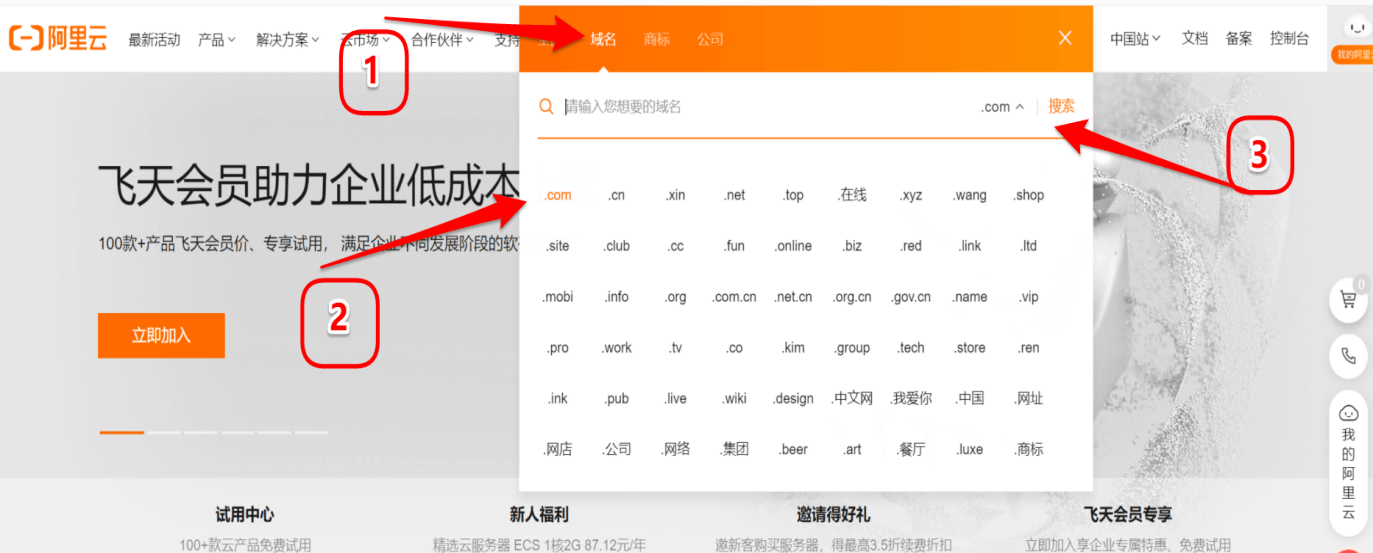Open 控制台 in the top bar
The height and width of the screenshot is (553, 1373).
[1289, 39]
